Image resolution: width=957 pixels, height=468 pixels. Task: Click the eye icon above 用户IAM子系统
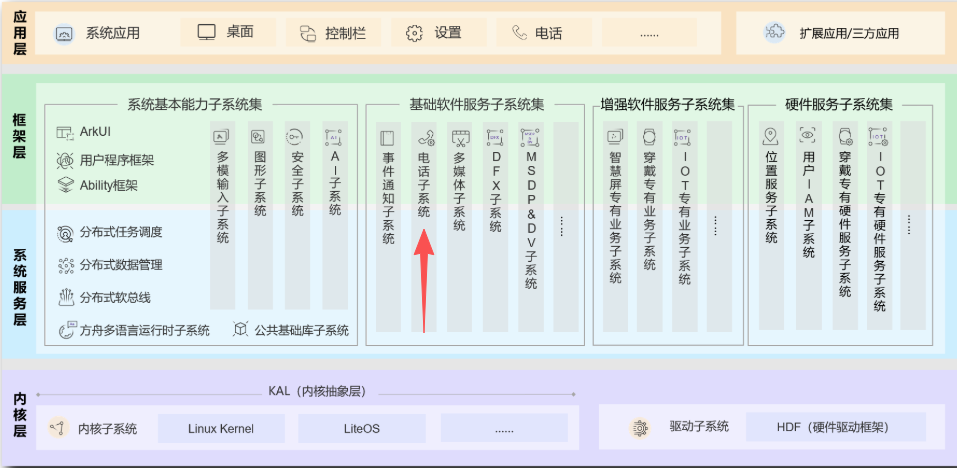[x=807, y=135]
